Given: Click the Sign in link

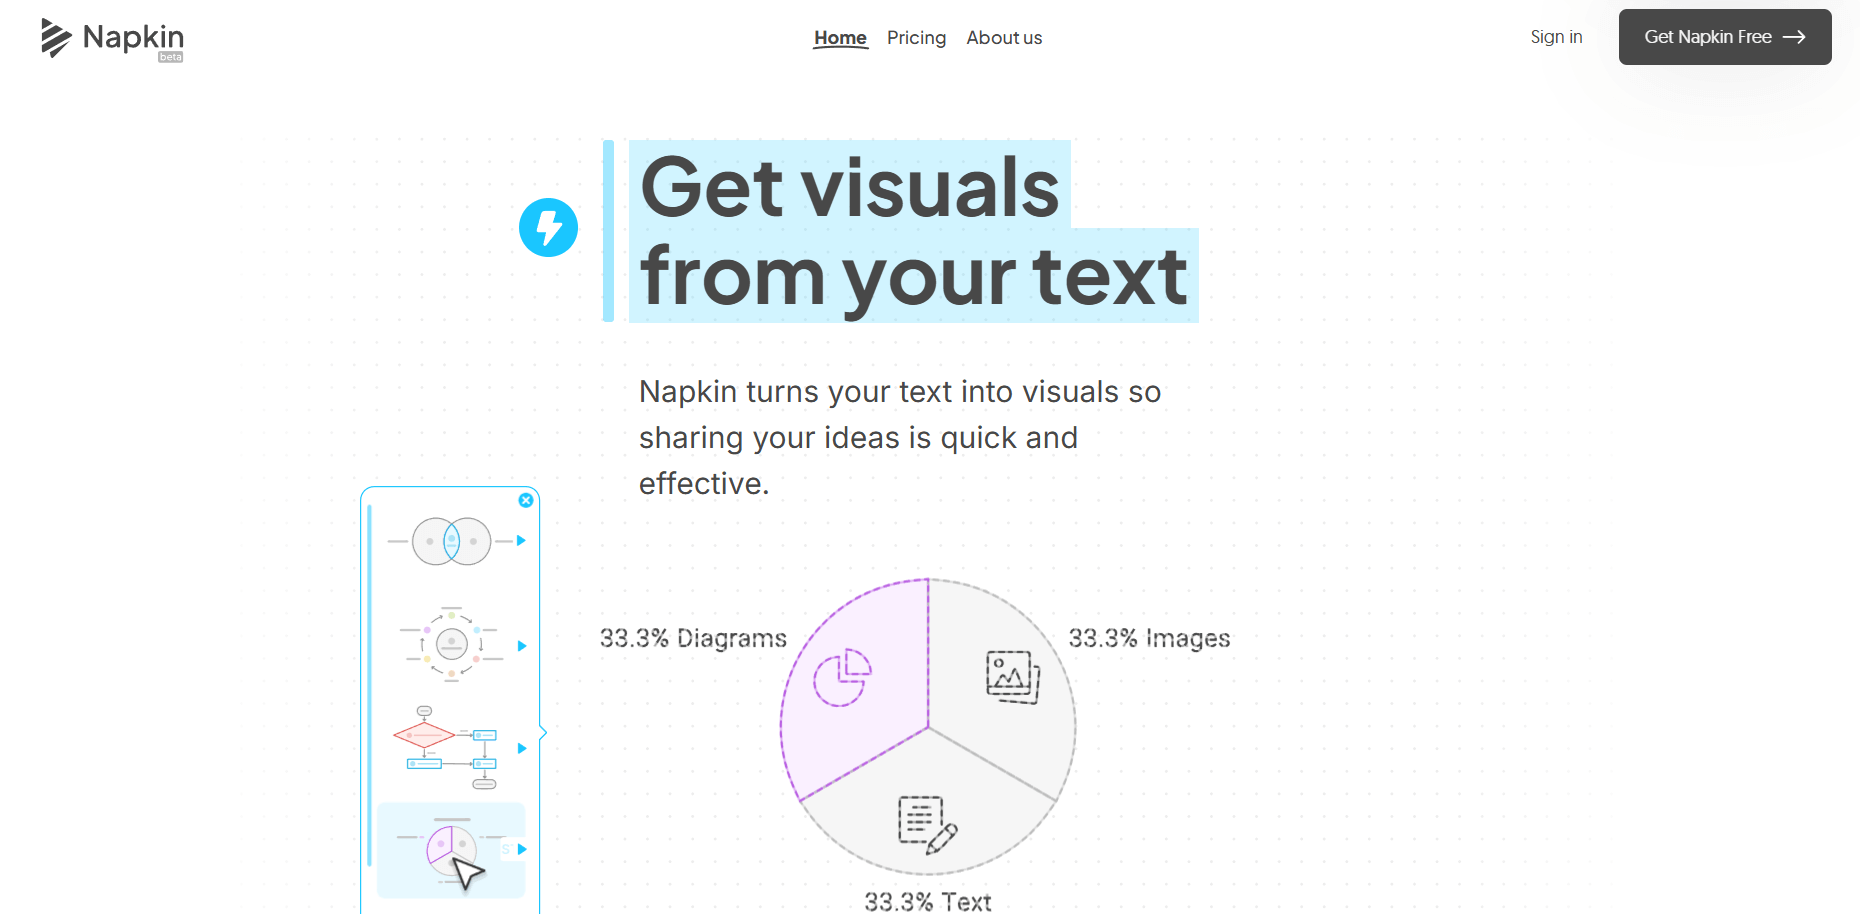Looking at the screenshot, I should click(x=1556, y=37).
